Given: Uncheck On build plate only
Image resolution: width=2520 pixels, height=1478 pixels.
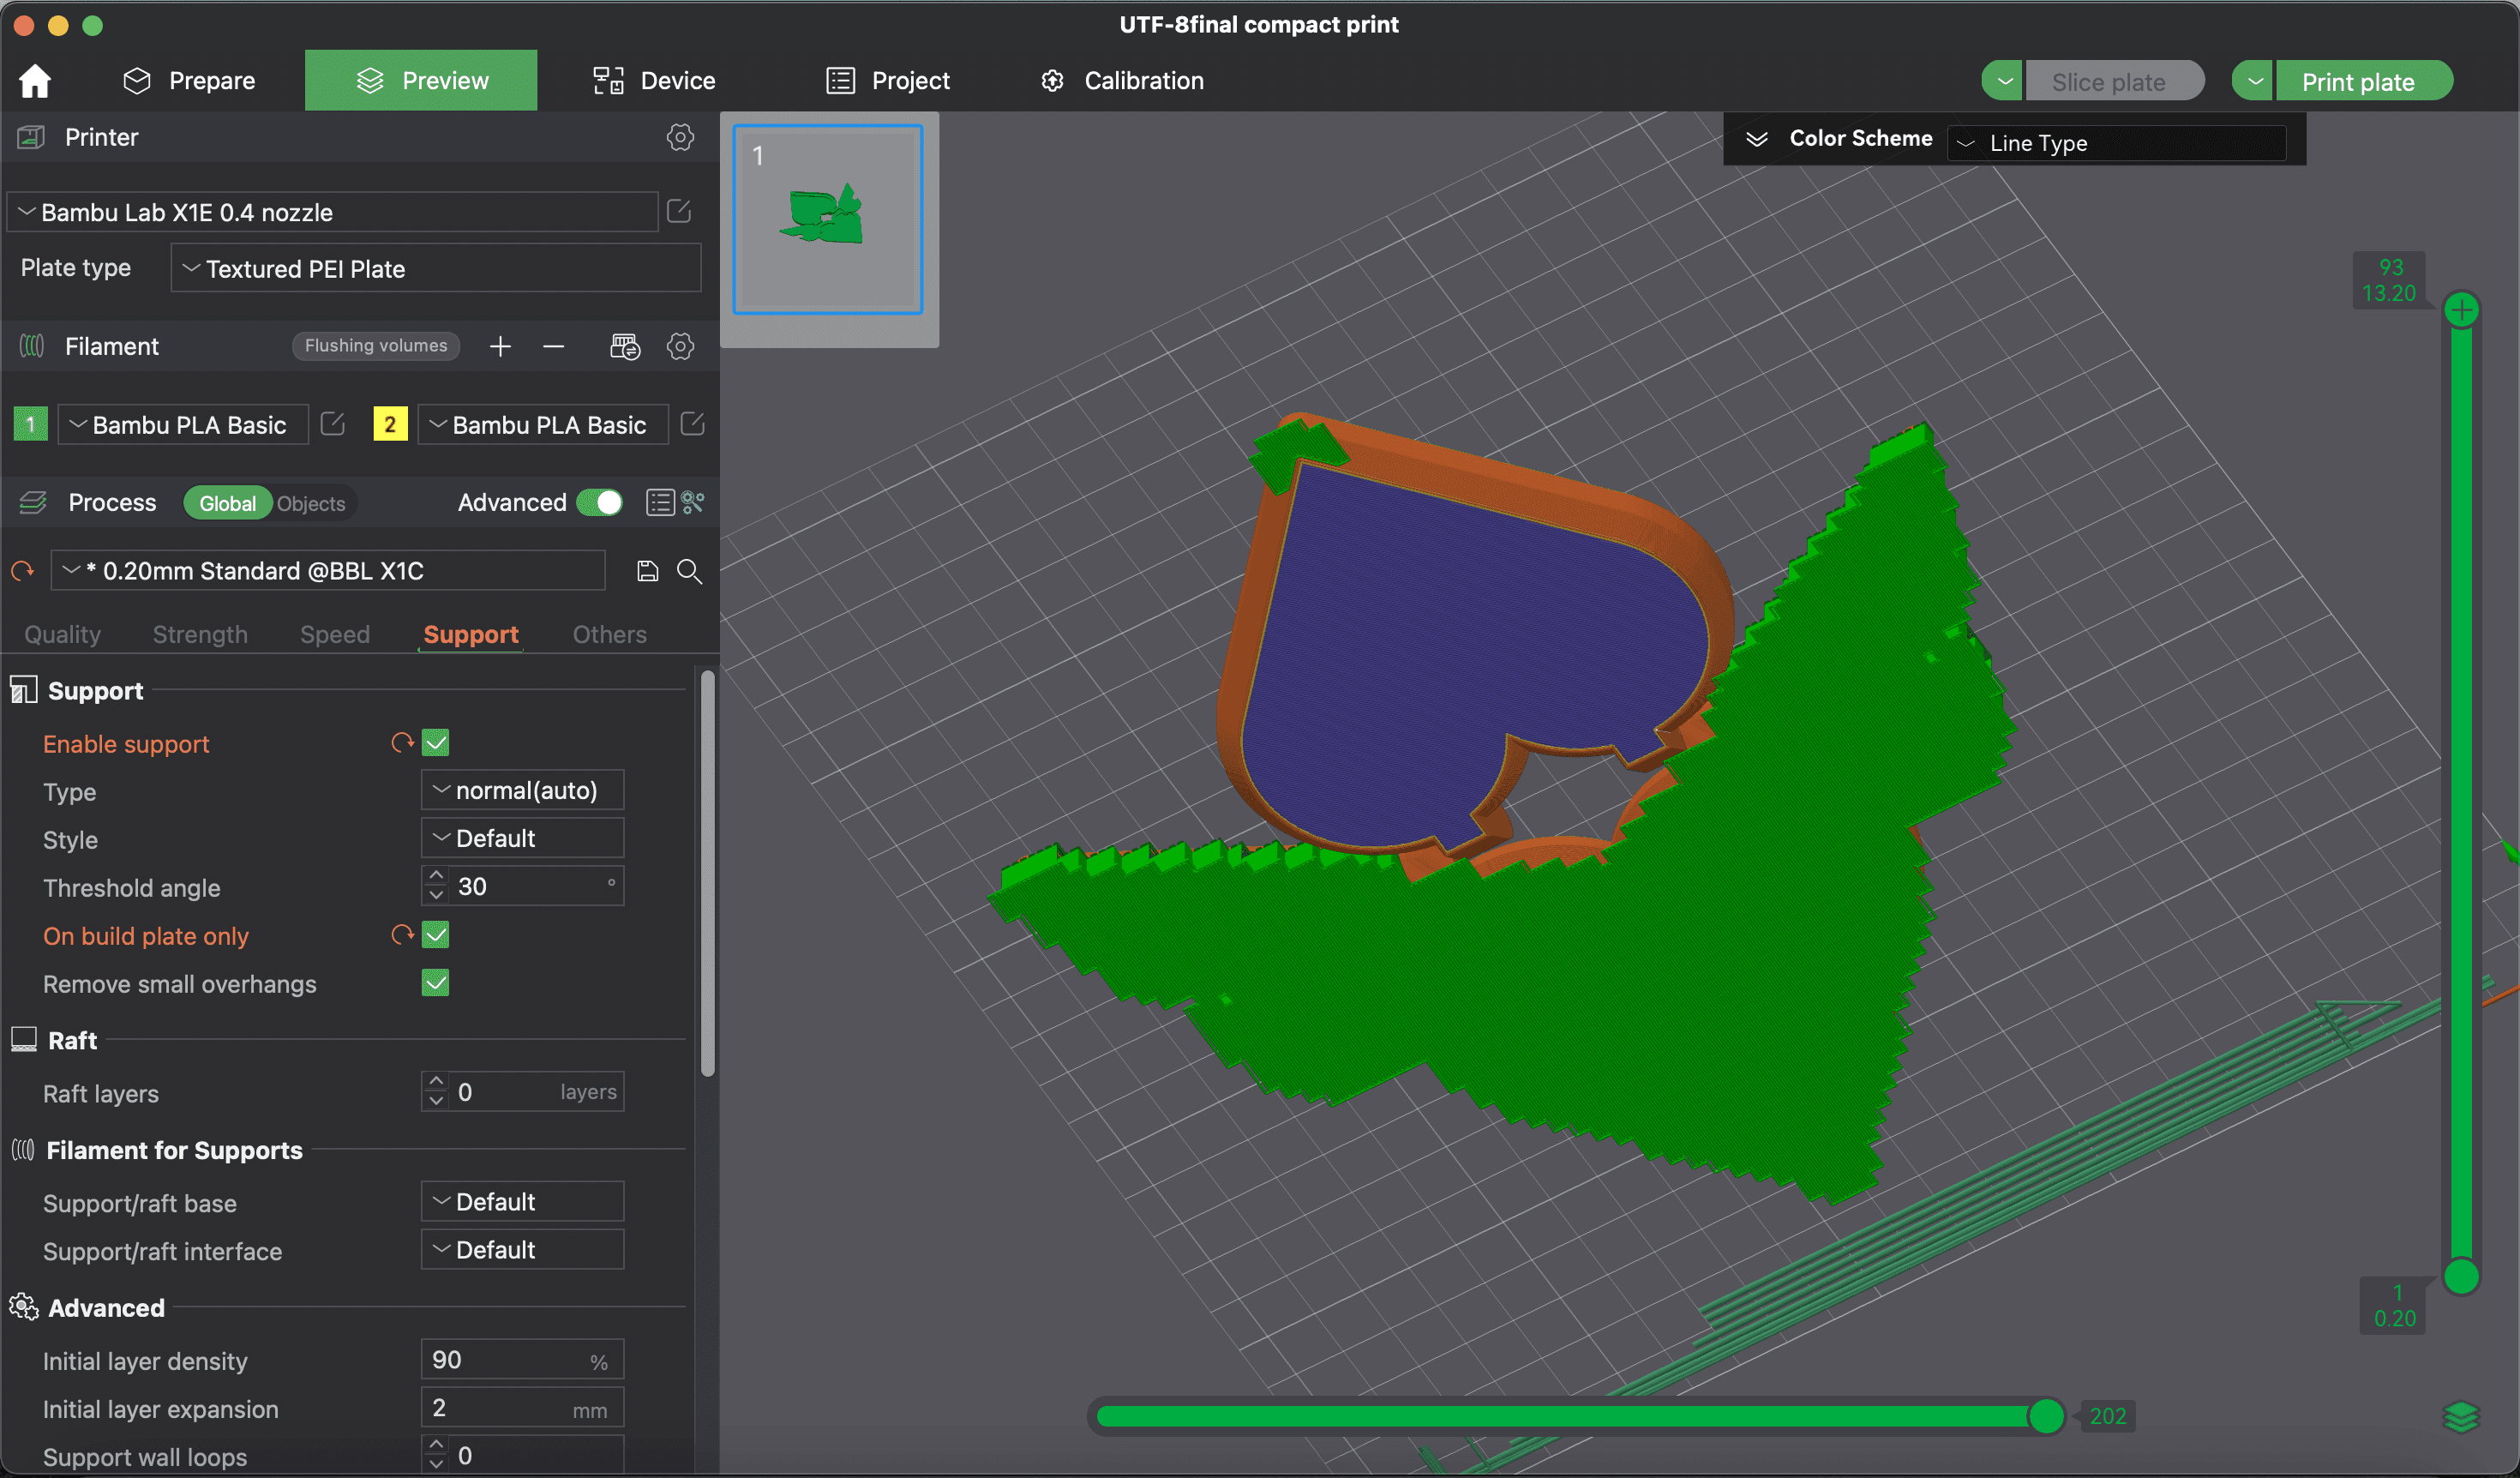Looking at the screenshot, I should 435,935.
